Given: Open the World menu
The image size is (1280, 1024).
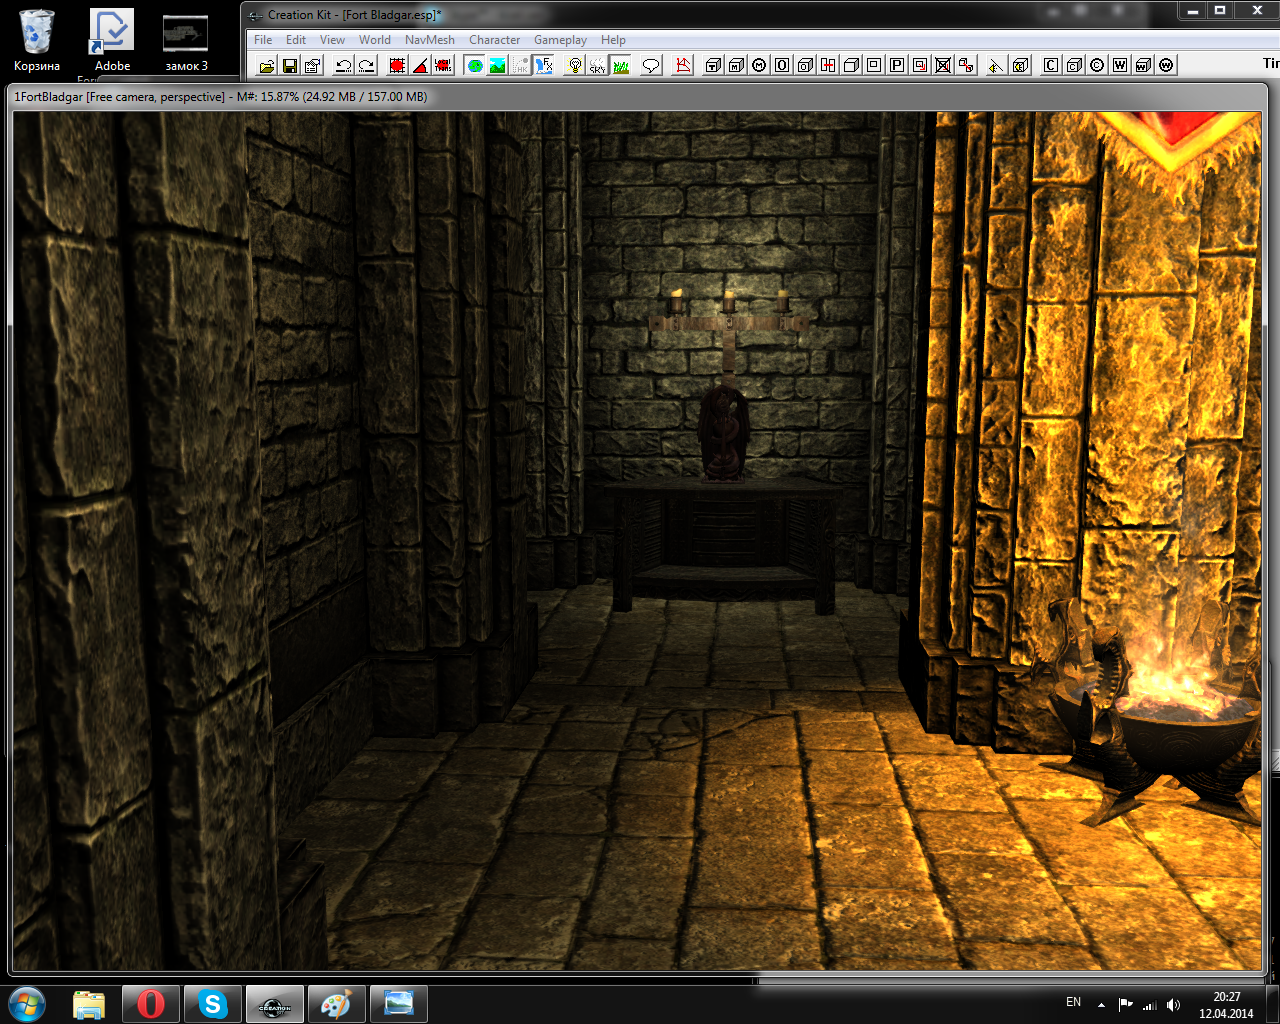Looking at the screenshot, I should pos(375,40).
